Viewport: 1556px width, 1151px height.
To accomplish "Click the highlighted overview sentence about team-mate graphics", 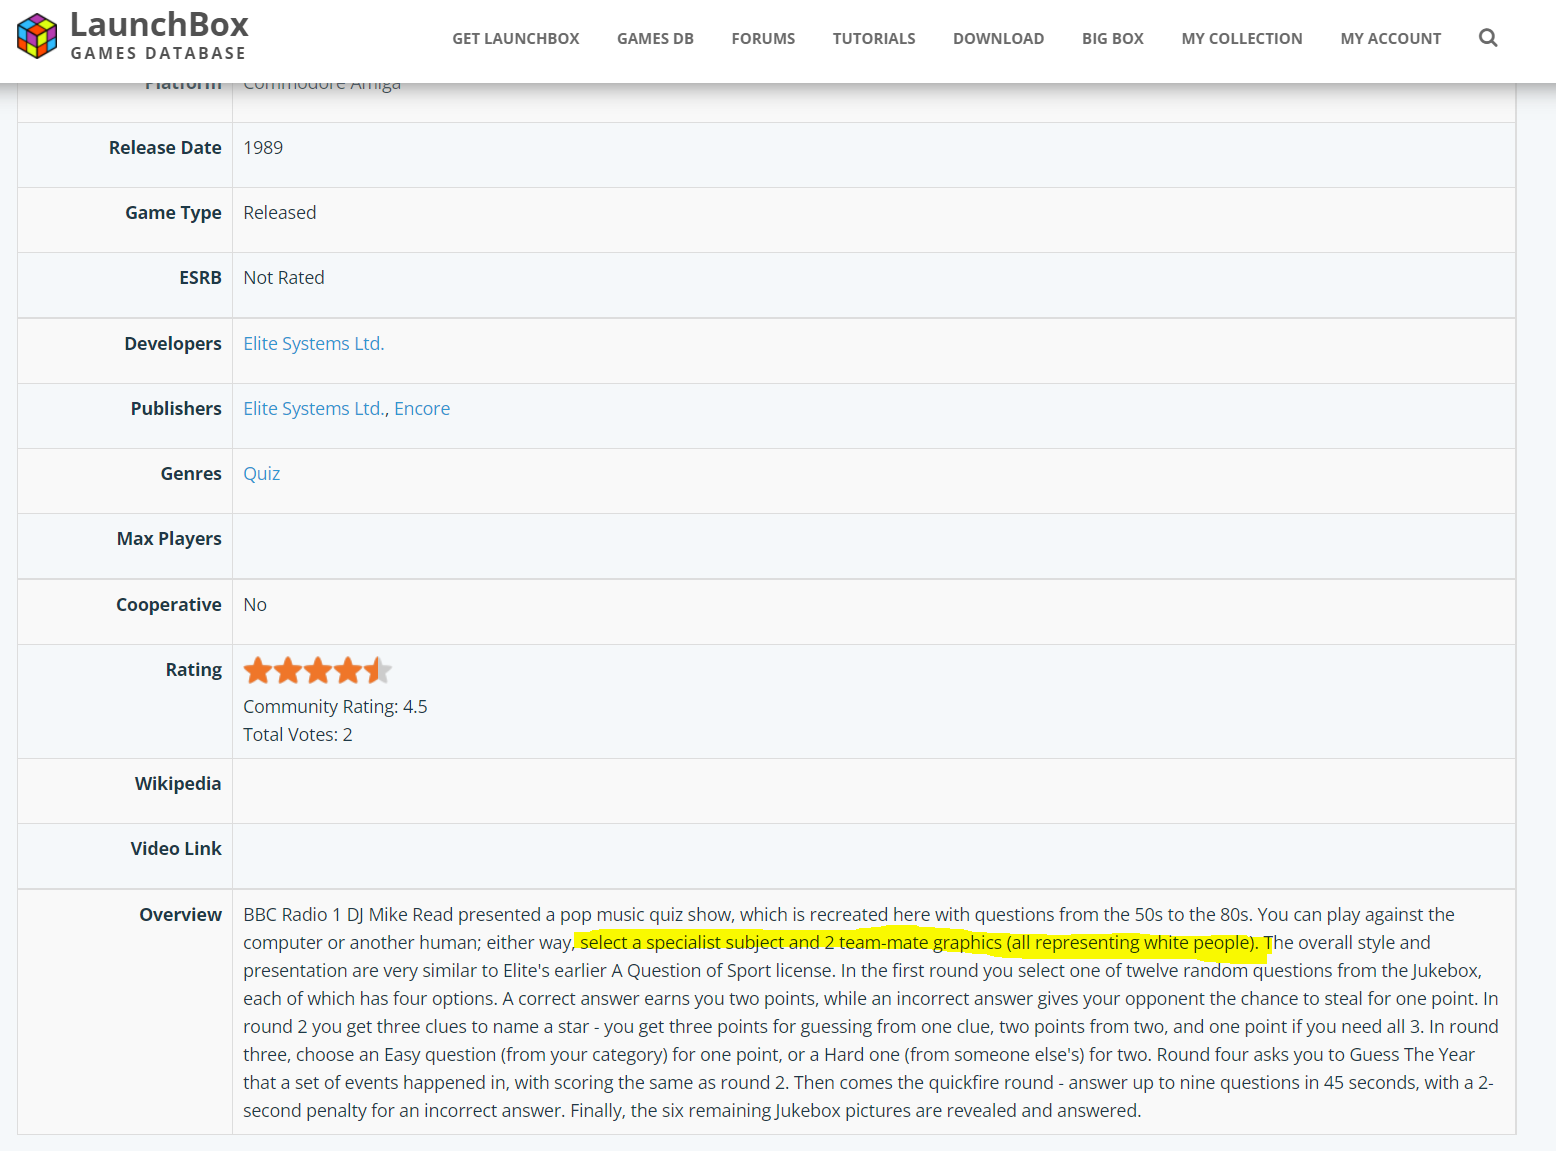I will pos(918,942).
